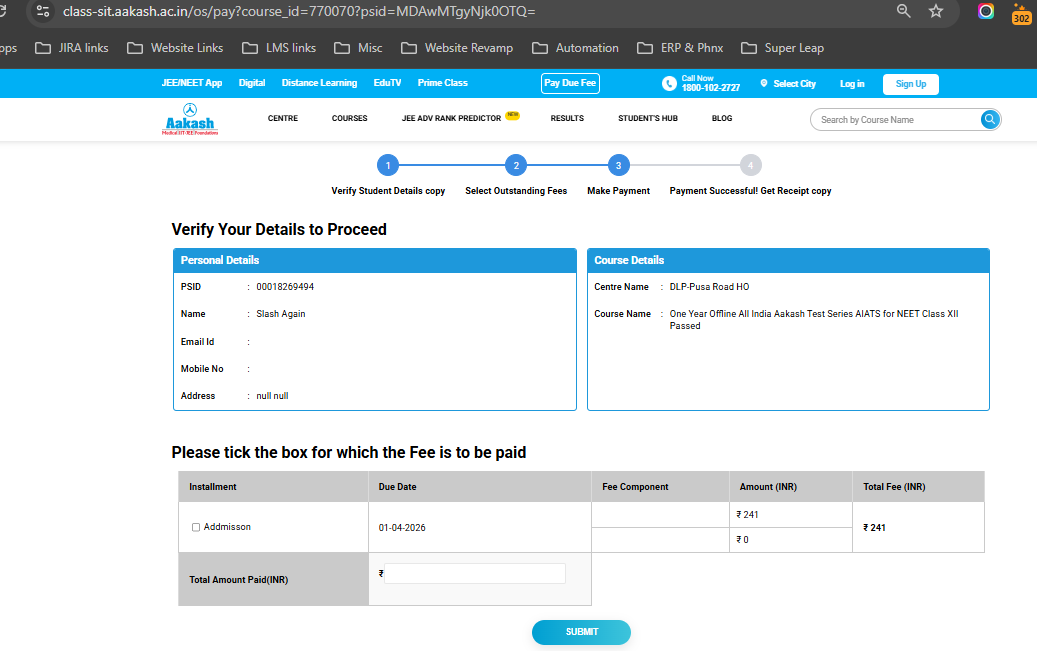Click step 1 Verify Student Details circle

[x=388, y=165]
